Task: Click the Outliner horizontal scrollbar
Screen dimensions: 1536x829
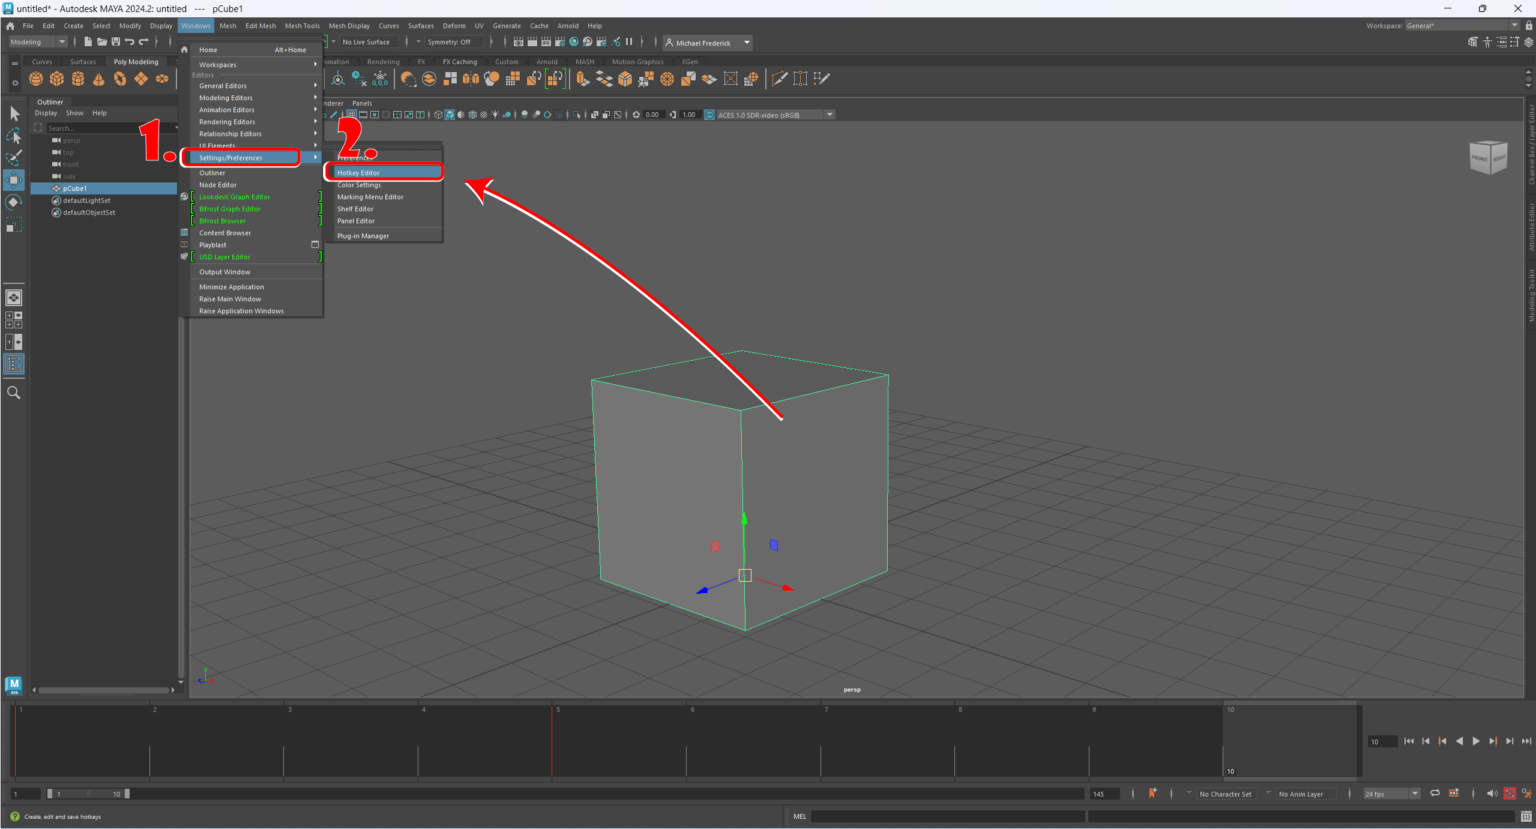Action: (x=104, y=690)
